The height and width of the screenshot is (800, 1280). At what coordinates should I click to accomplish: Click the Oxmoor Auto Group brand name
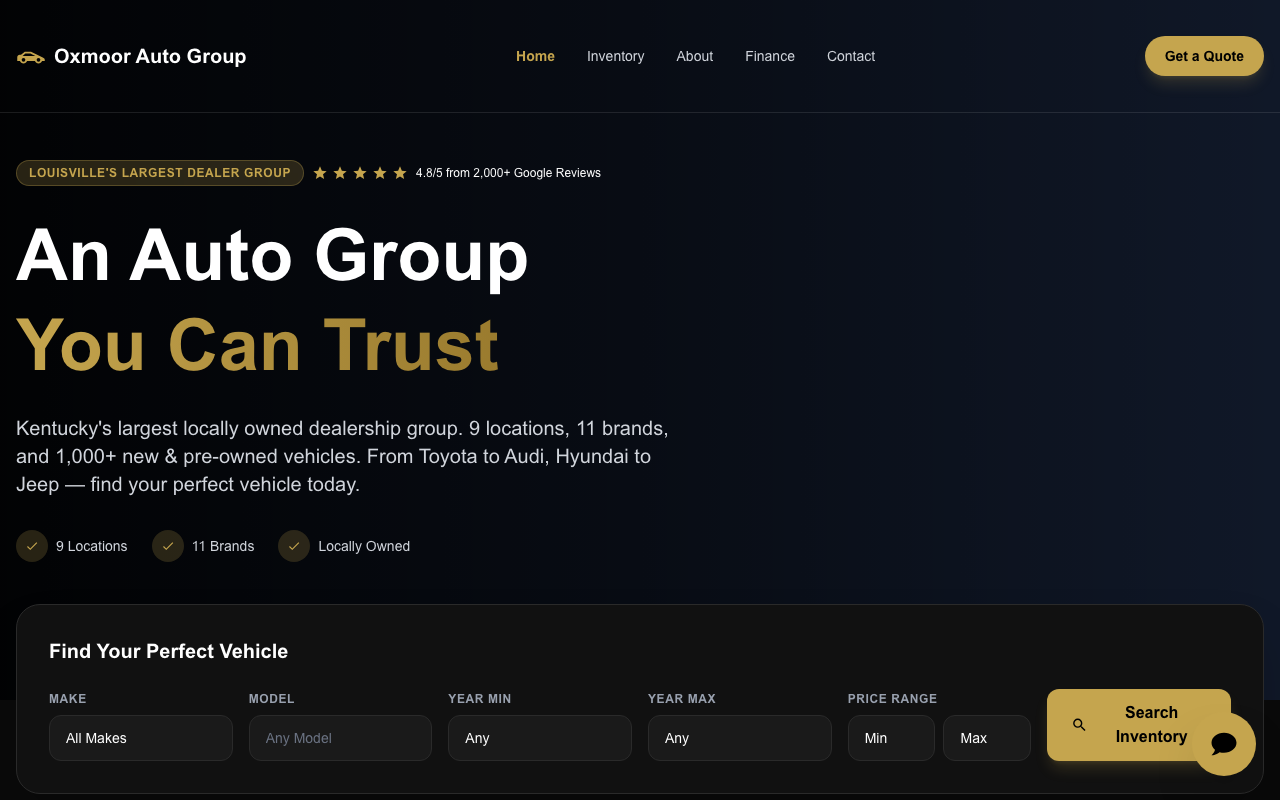point(150,56)
